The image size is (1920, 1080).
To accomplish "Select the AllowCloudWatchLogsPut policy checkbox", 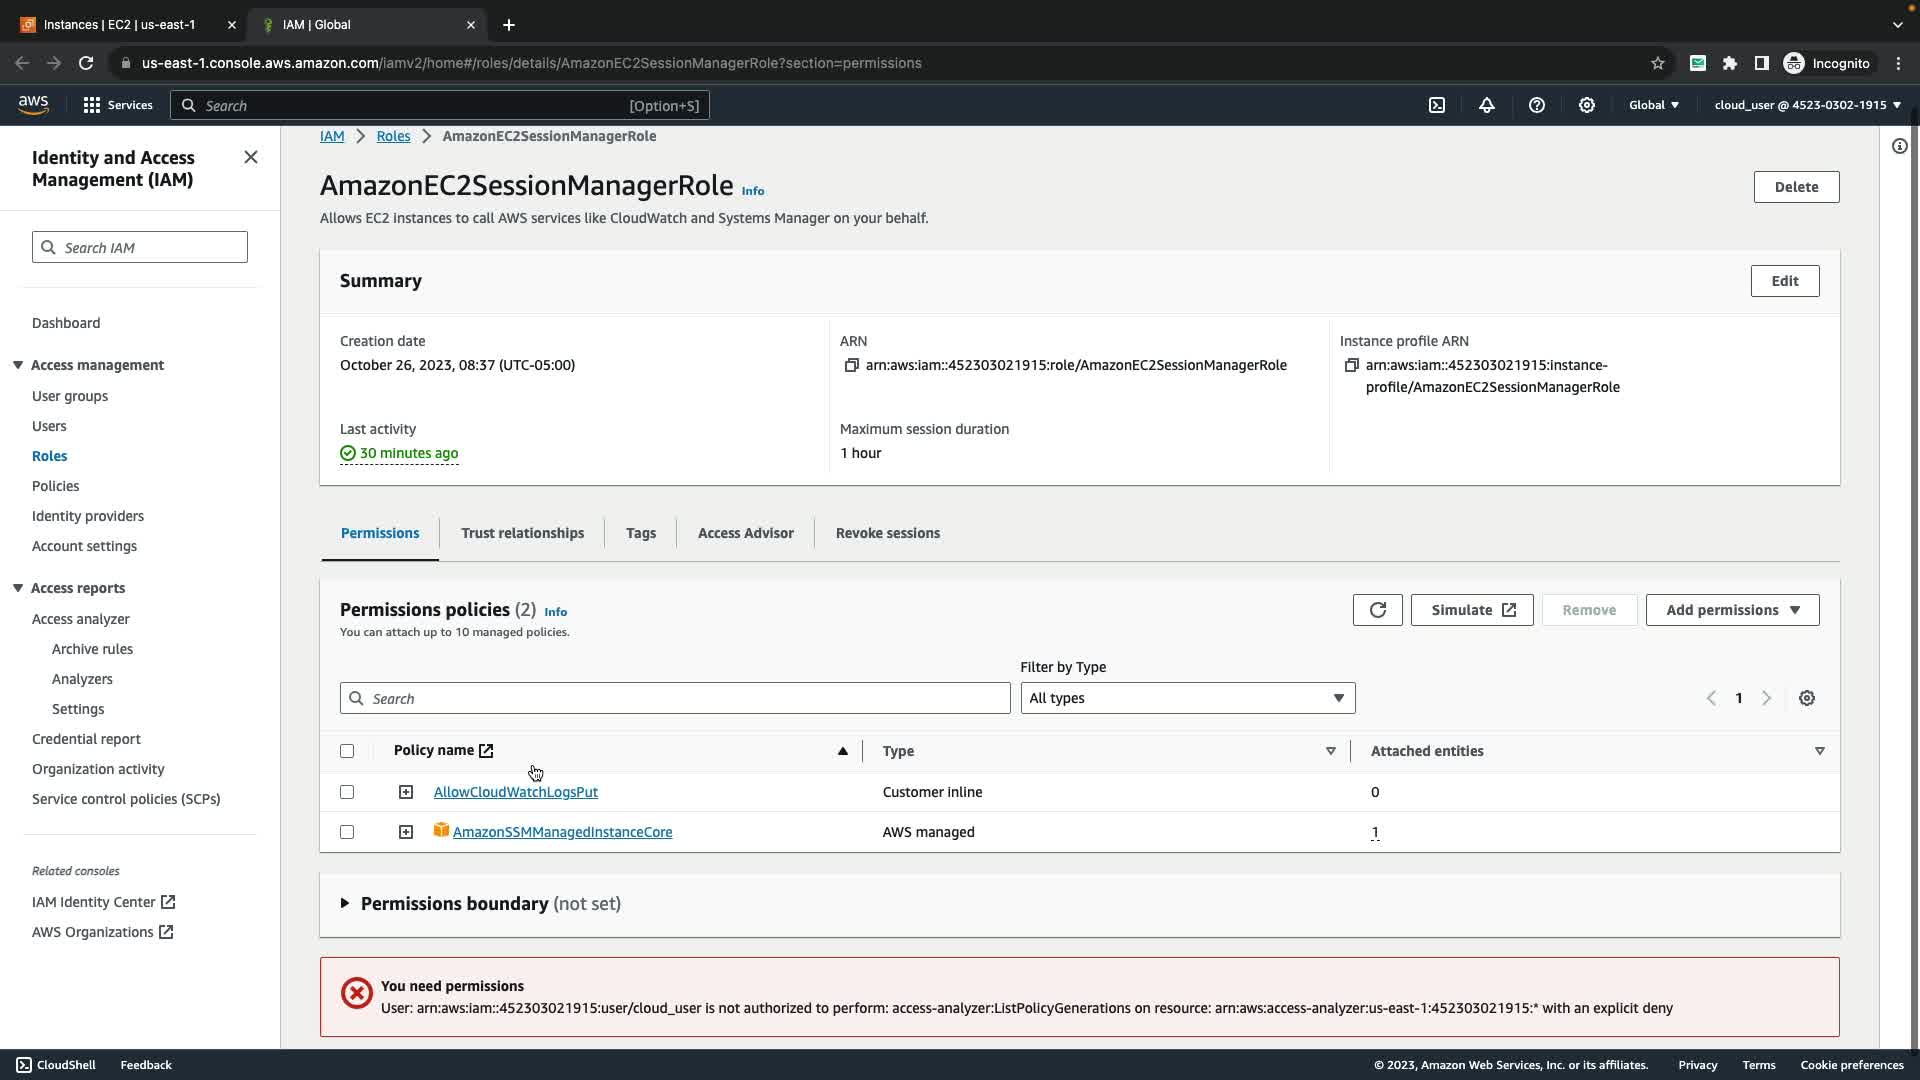I will tap(347, 792).
